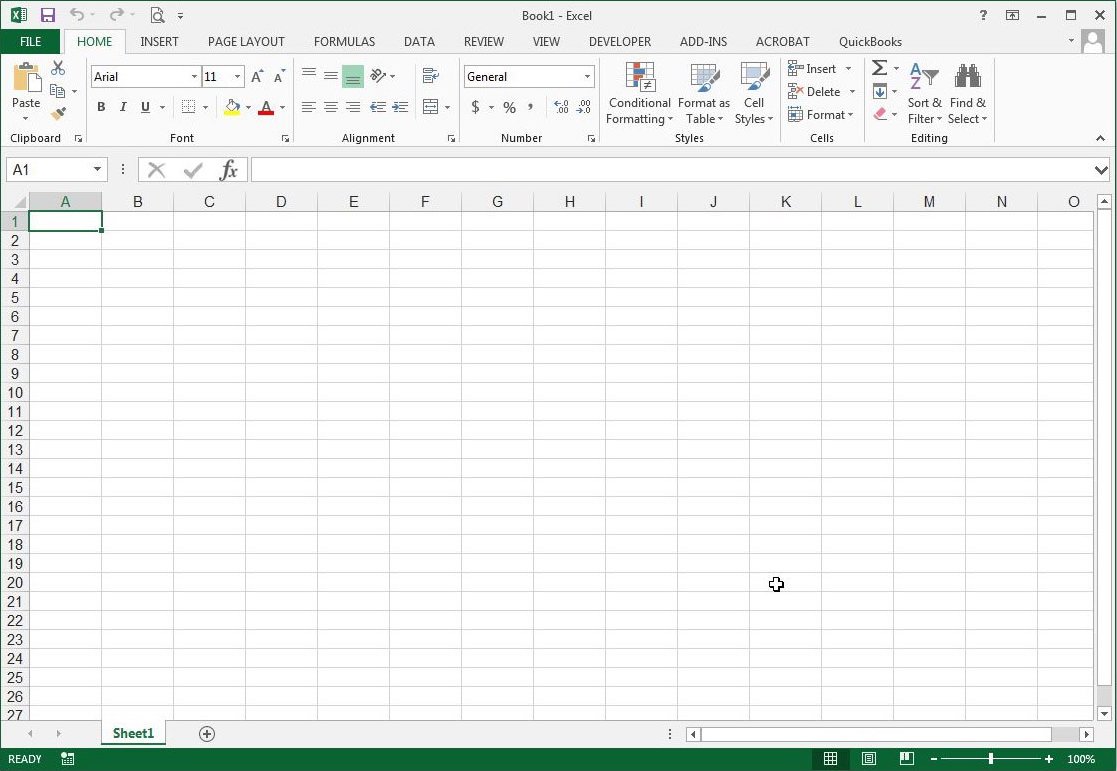Click the Merge & Center icon
The width and height of the screenshot is (1117, 771).
[430, 107]
